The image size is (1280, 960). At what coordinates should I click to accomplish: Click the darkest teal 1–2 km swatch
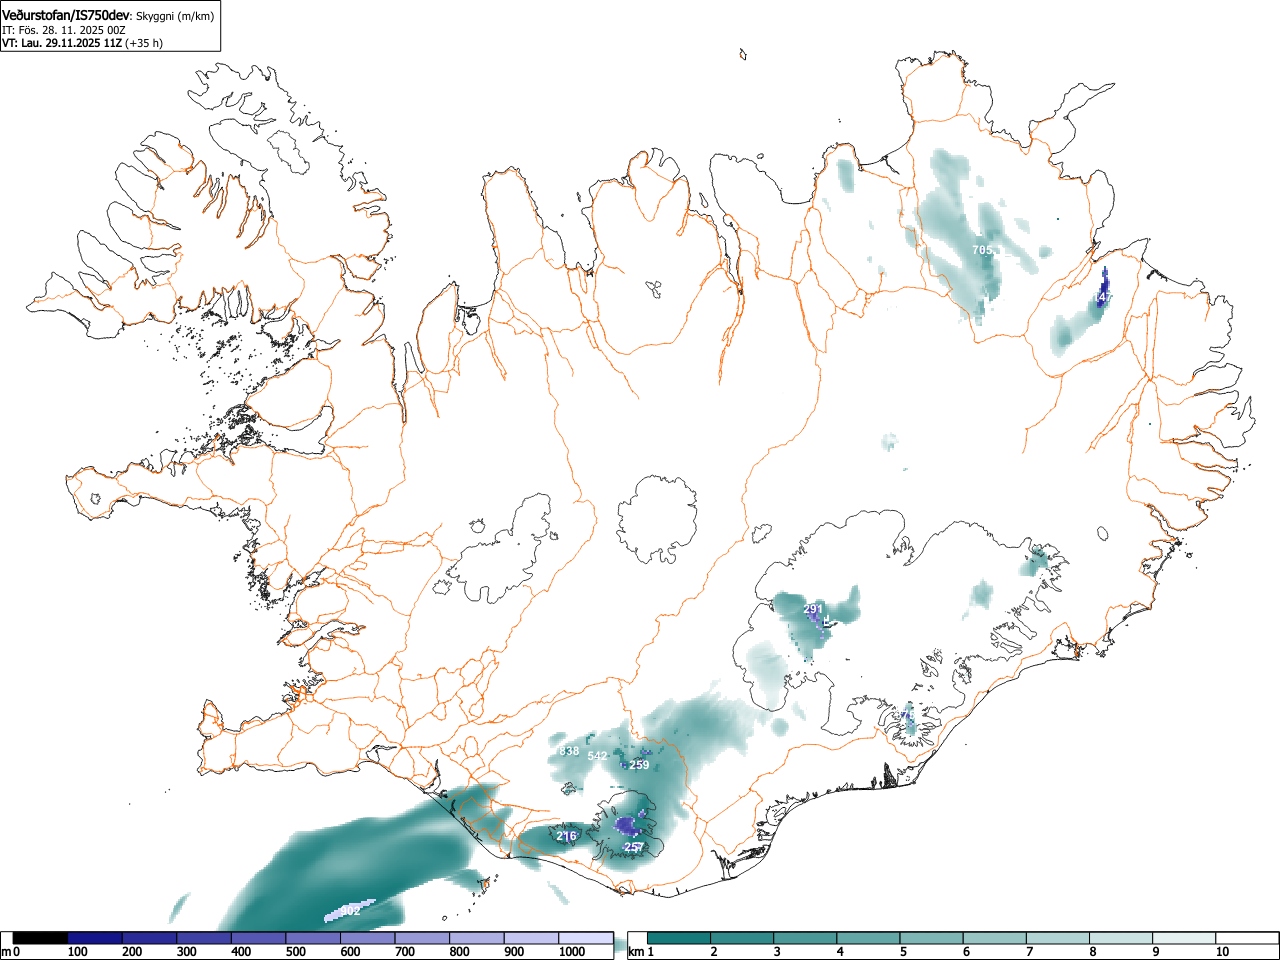679,938
